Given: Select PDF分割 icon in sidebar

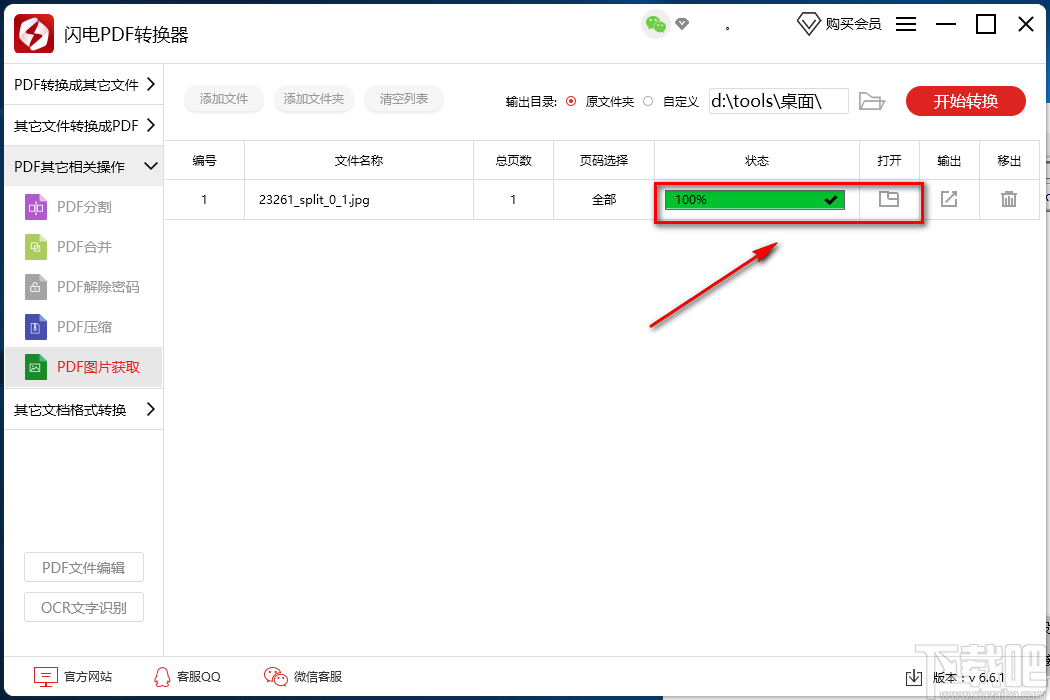Looking at the screenshot, I should [x=35, y=207].
